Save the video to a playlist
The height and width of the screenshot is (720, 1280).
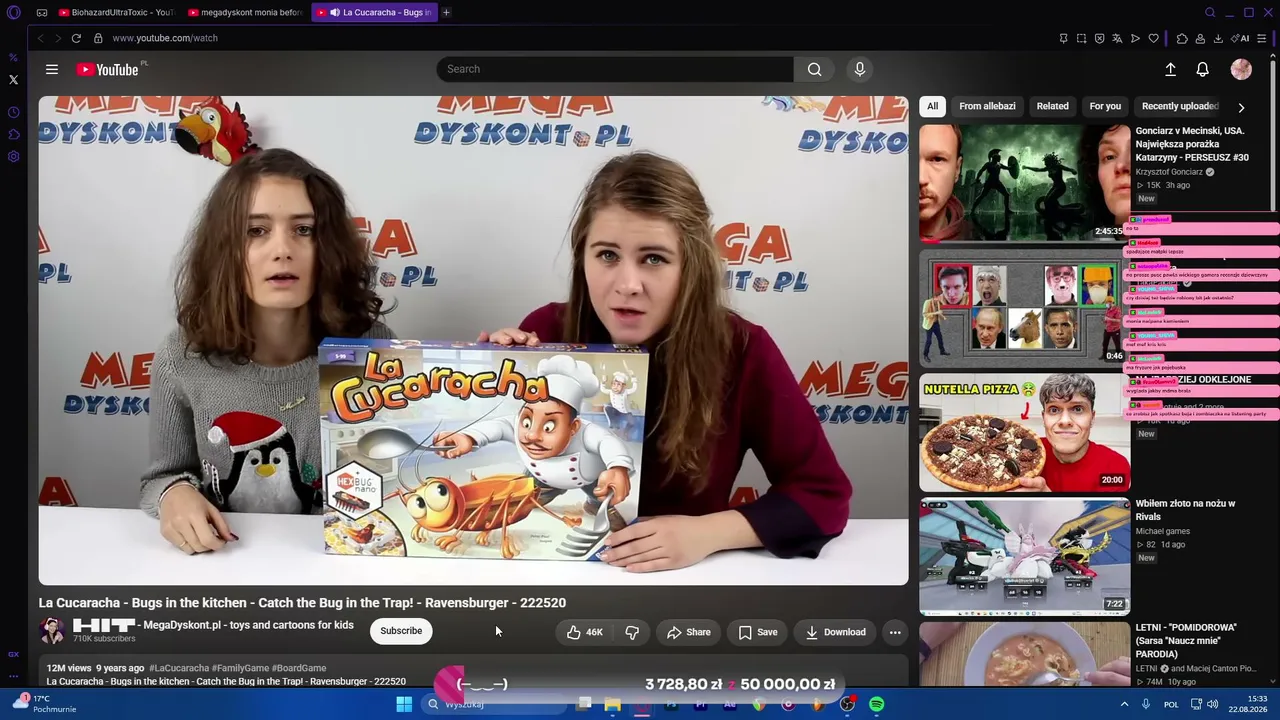[757, 632]
